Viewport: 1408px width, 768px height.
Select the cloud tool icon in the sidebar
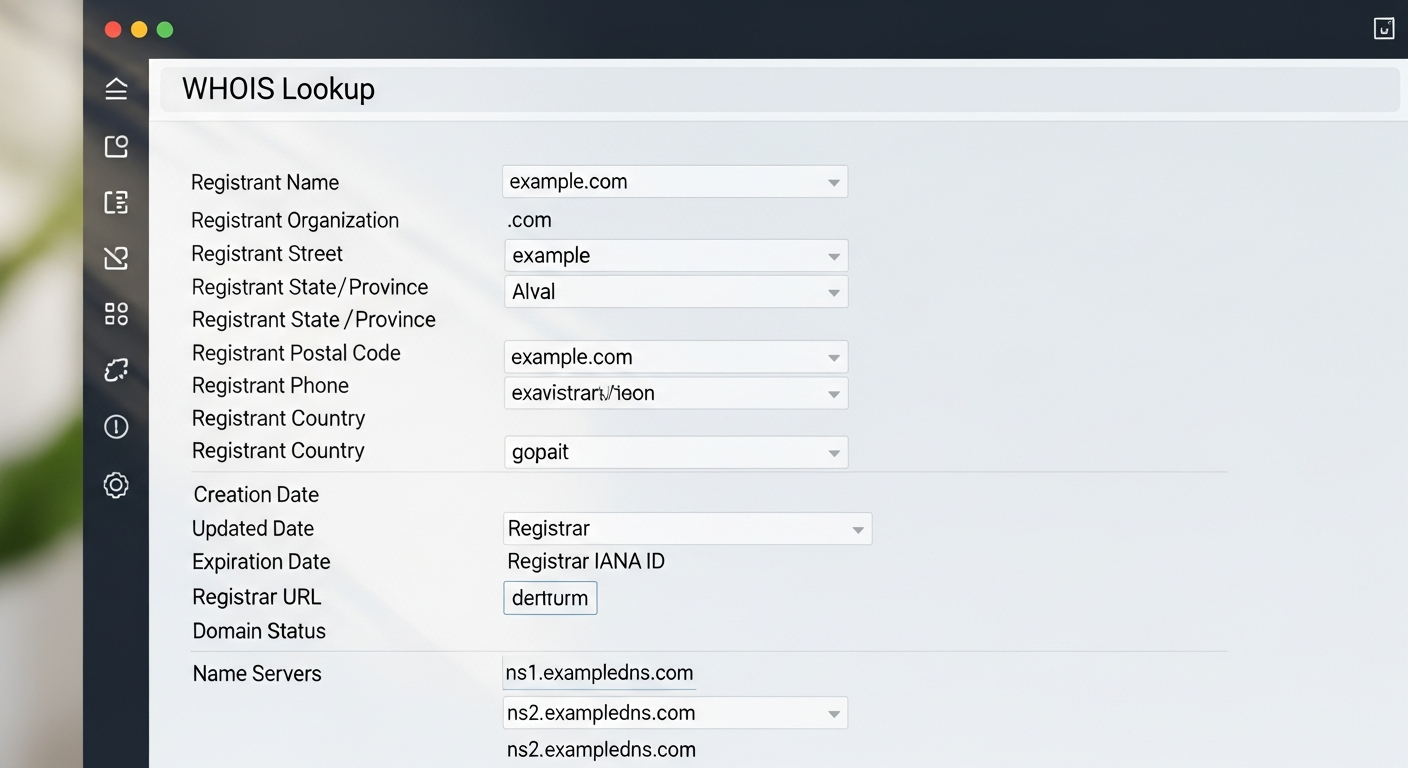[116, 370]
